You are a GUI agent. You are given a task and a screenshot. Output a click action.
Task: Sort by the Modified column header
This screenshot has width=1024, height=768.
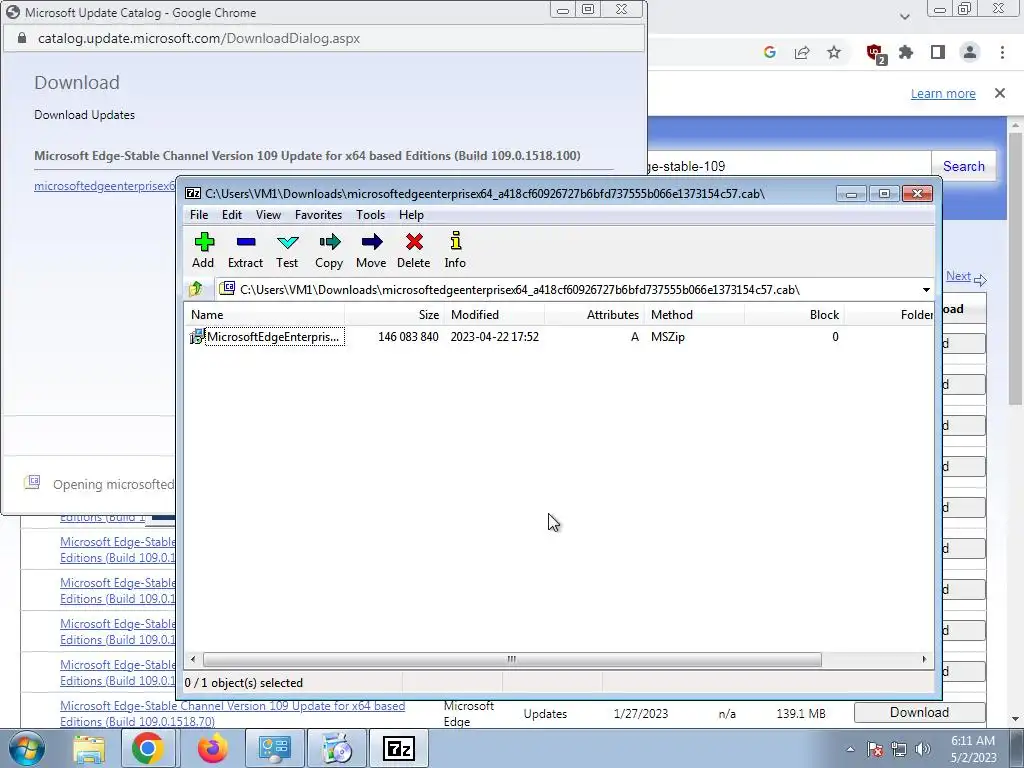(494, 315)
